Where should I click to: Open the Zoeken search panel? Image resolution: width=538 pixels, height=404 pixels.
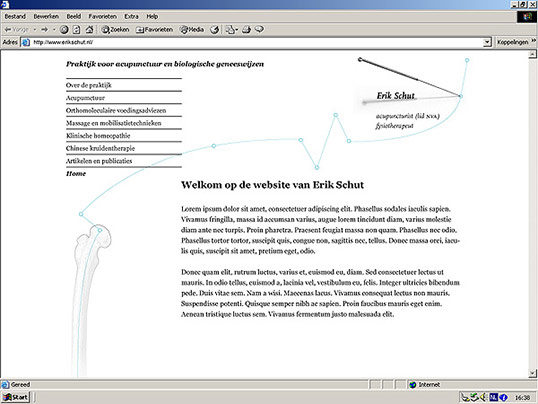[x=115, y=30]
